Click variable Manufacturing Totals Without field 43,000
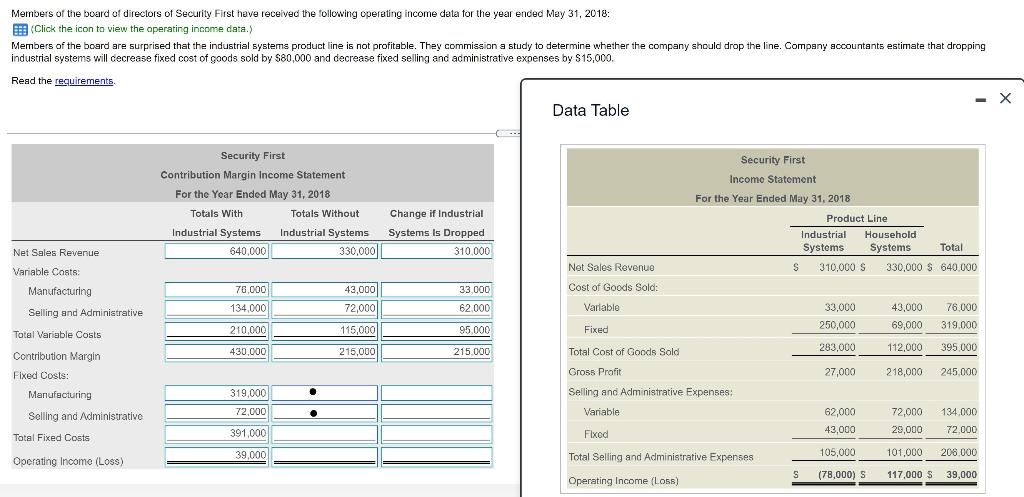This screenshot has height=497, width=1024. [325, 289]
